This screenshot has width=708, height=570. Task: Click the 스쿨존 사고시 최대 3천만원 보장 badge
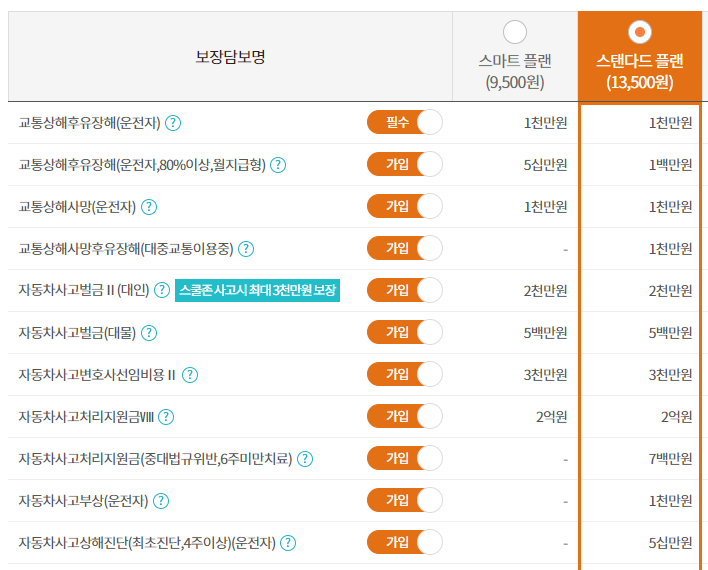click(259, 291)
